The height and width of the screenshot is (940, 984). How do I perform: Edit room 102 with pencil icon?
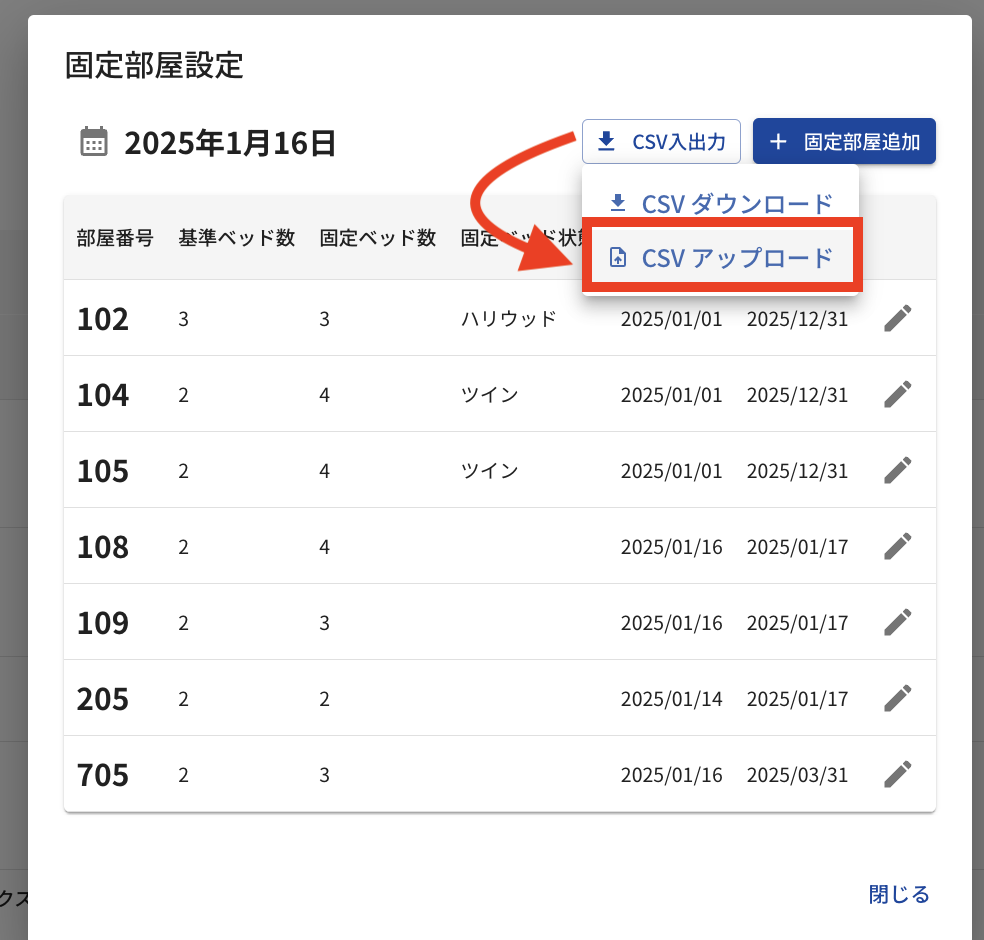pos(897,318)
